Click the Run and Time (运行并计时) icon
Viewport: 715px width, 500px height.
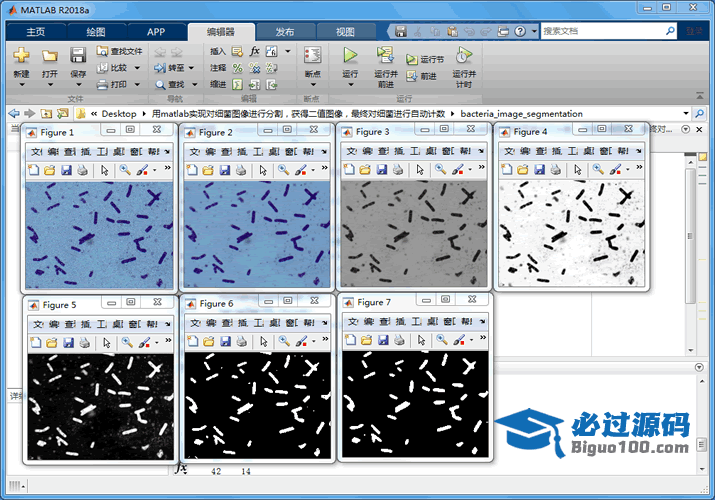point(464,55)
